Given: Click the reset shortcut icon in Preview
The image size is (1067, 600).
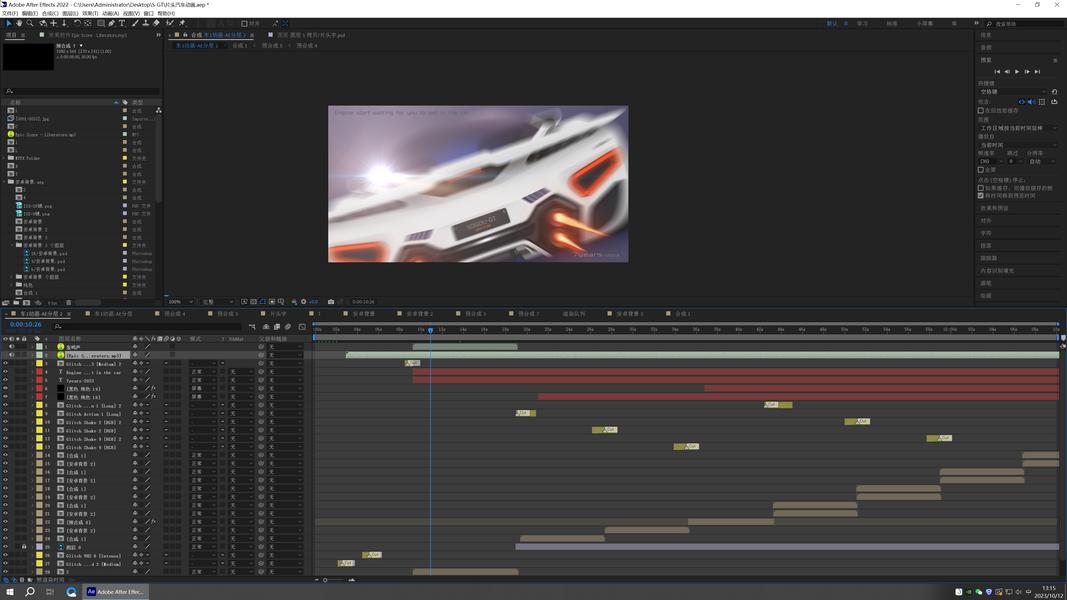Looking at the screenshot, I should pos(1054,92).
